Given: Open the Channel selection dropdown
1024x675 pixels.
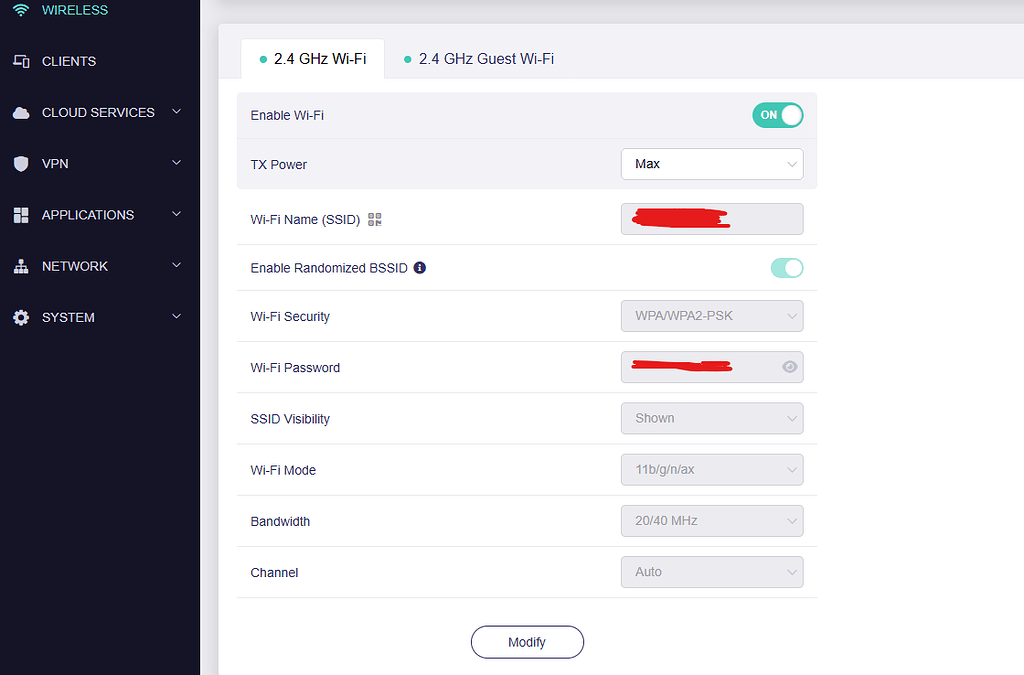Looking at the screenshot, I should coord(712,571).
